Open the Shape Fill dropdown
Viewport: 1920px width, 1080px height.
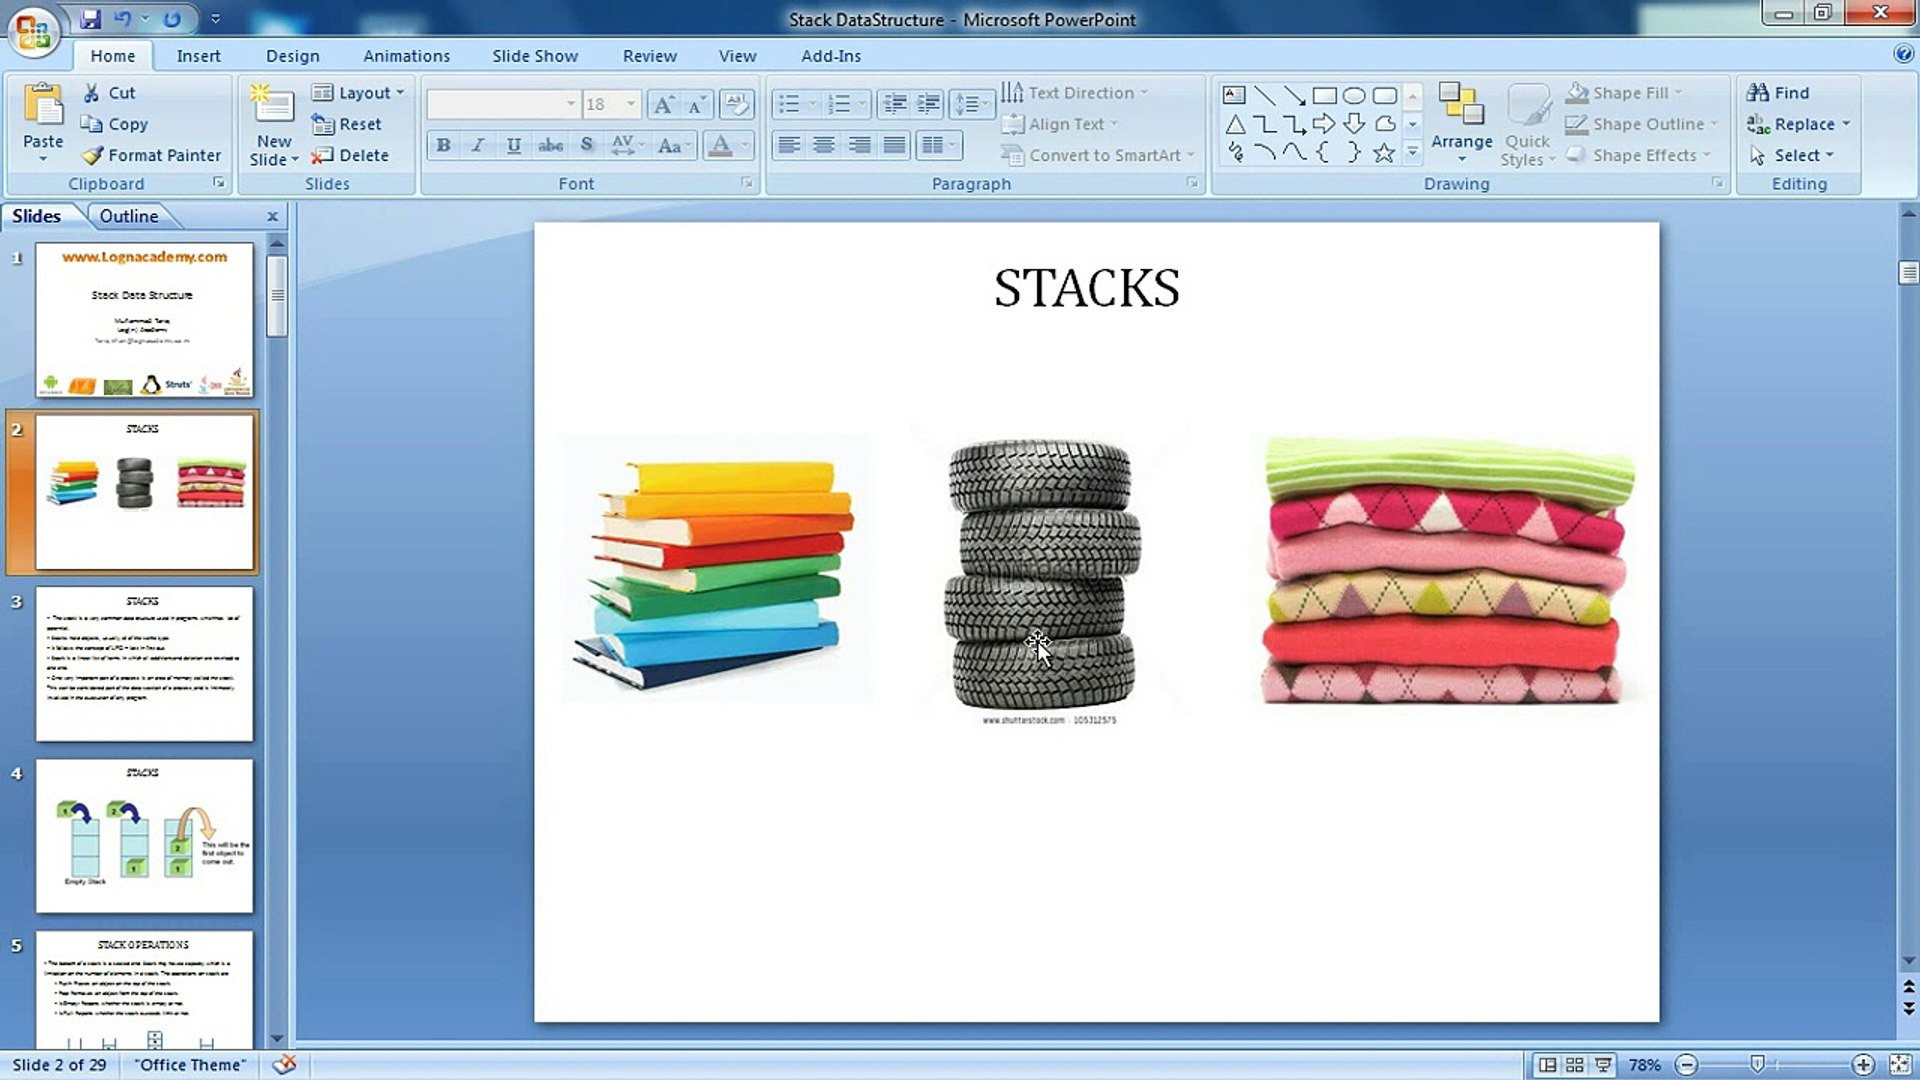point(1630,92)
